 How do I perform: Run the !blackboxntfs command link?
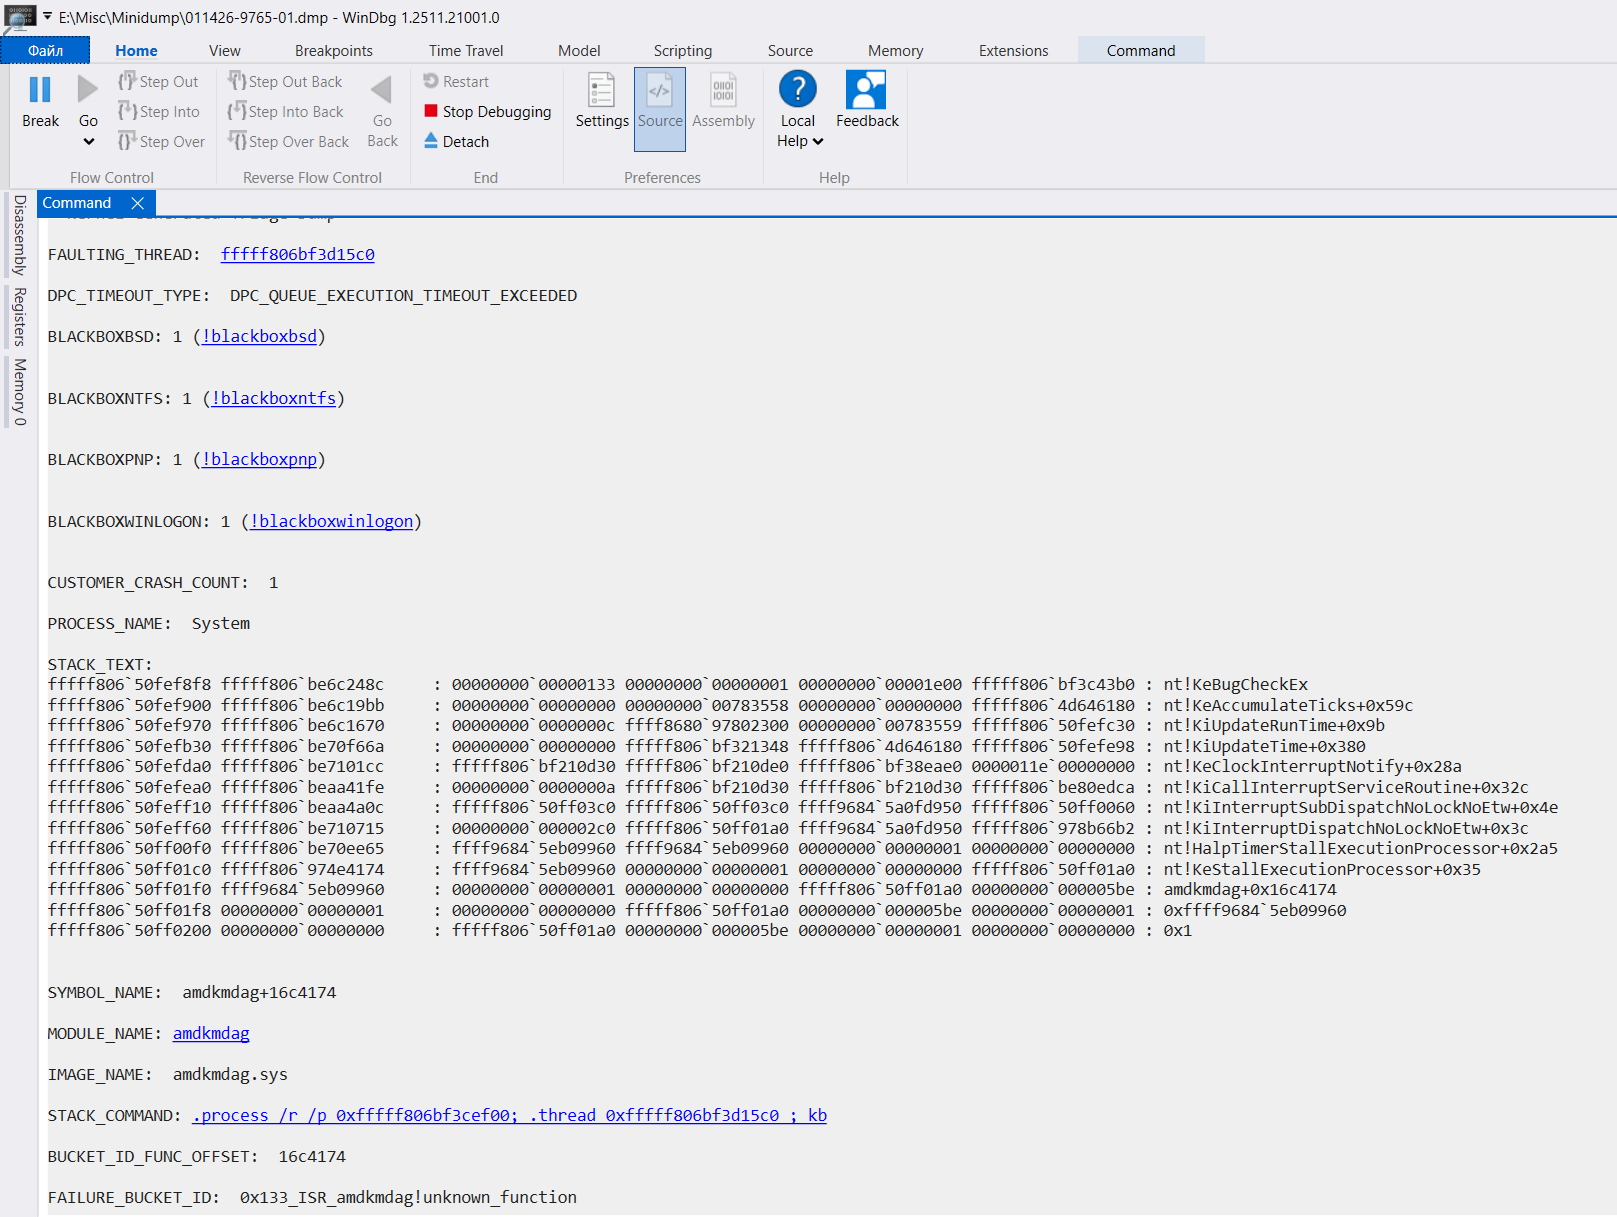[274, 398]
